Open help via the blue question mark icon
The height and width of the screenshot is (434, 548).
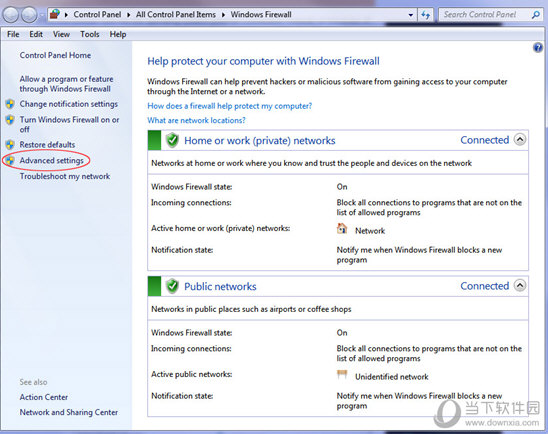[538, 47]
